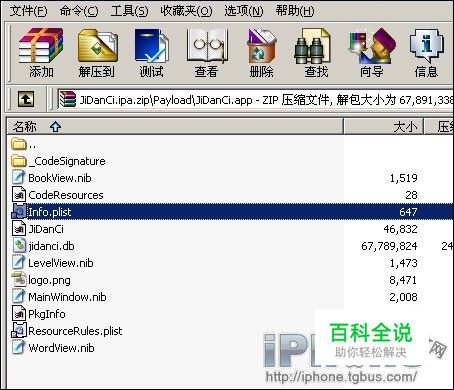Select the _CodeSignature folder name
This screenshot has height=390, width=454.
click(x=67, y=161)
